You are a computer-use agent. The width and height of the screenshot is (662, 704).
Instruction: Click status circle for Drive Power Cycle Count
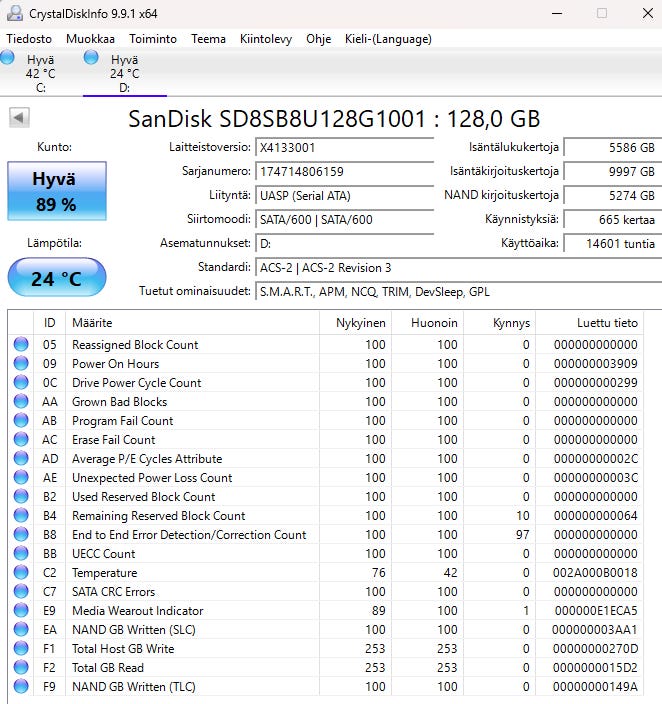coord(21,383)
